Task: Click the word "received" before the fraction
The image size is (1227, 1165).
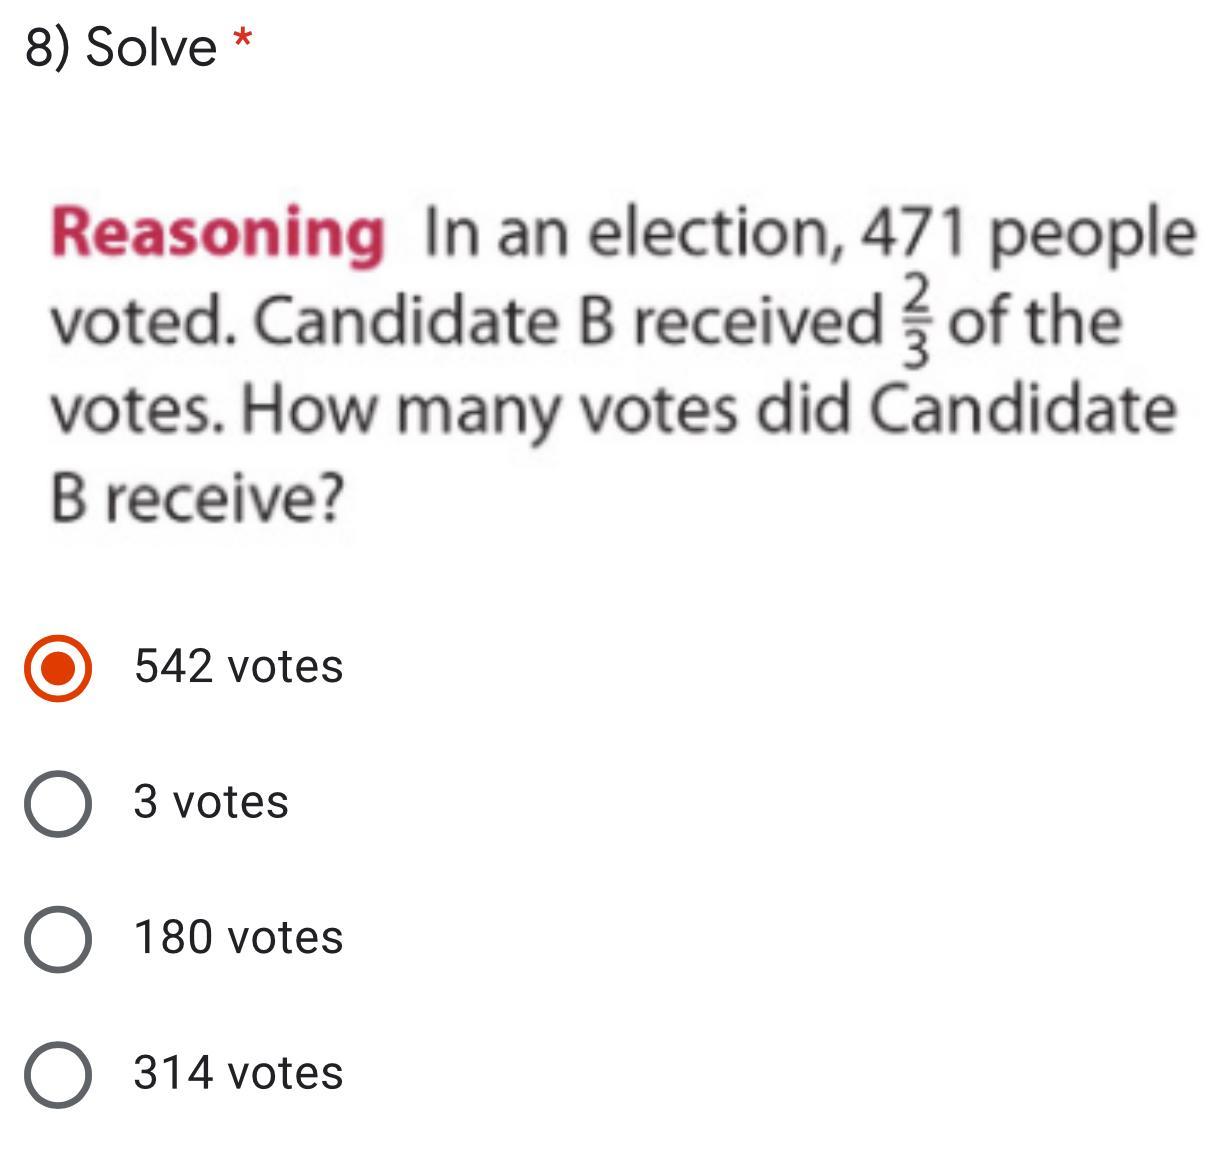Action: [755, 322]
